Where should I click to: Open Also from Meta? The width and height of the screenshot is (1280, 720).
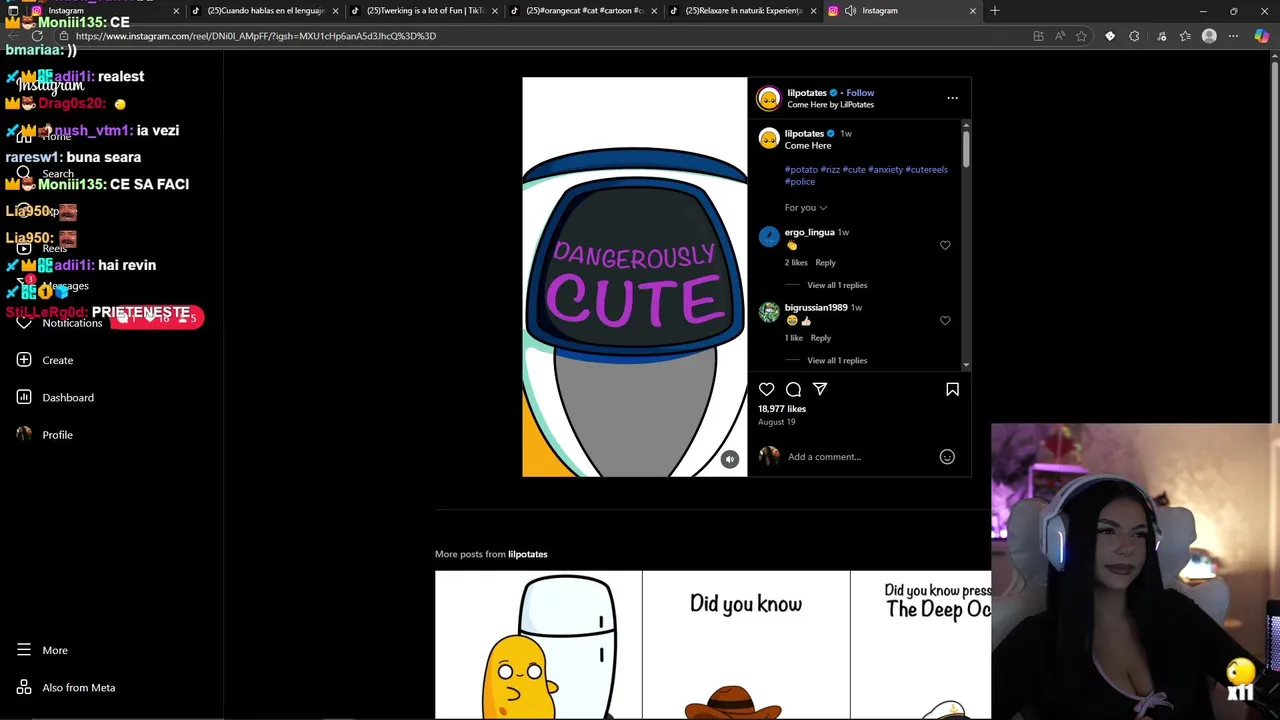tap(66, 688)
